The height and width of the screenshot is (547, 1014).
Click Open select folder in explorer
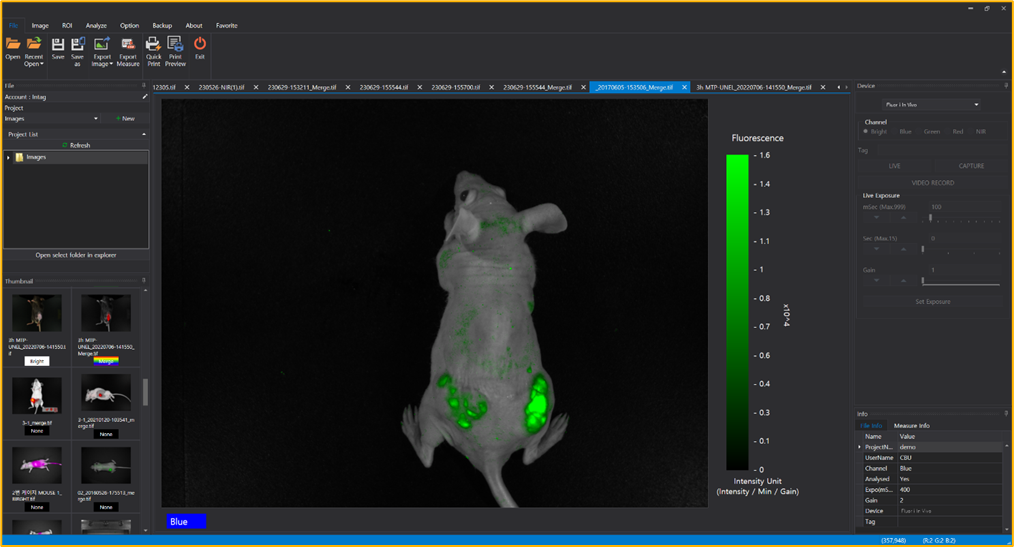(x=76, y=255)
